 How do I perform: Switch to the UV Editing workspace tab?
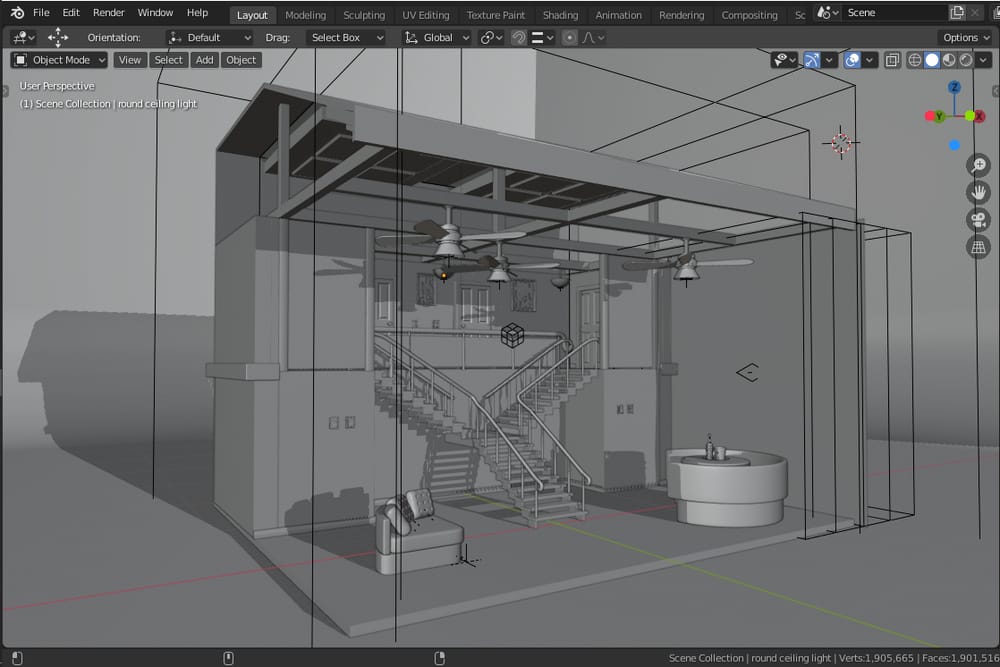[425, 15]
